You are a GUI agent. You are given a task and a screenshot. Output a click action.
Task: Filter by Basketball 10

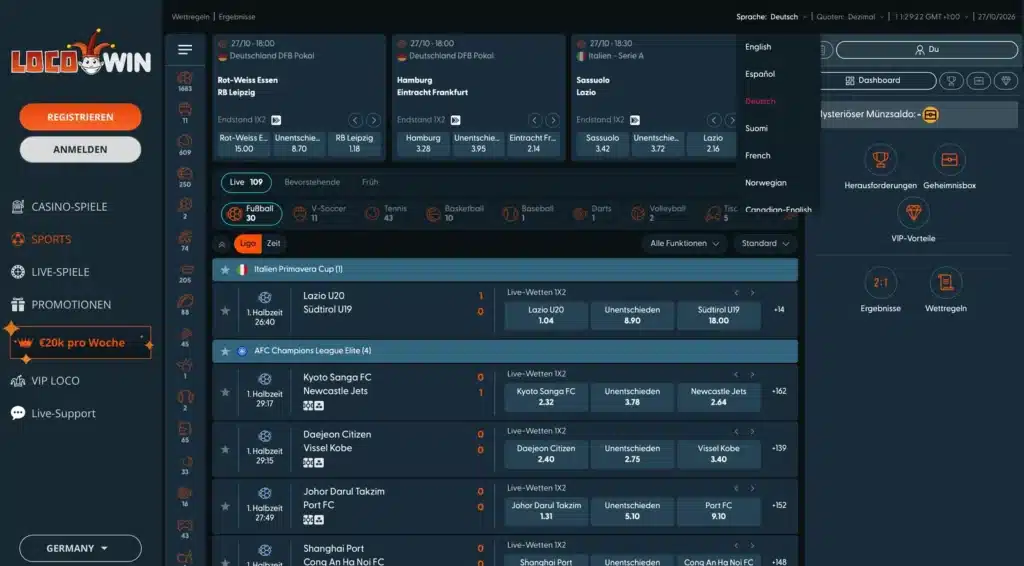pyautogui.click(x=455, y=213)
